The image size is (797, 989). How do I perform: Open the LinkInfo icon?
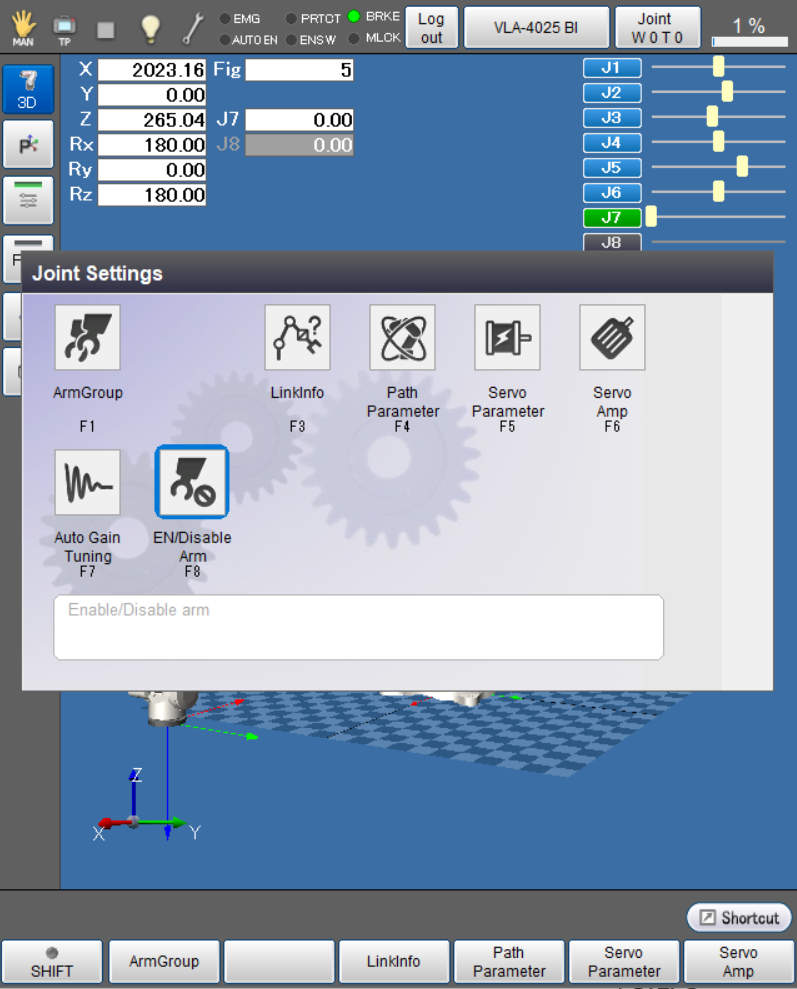pyautogui.click(x=297, y=338)
